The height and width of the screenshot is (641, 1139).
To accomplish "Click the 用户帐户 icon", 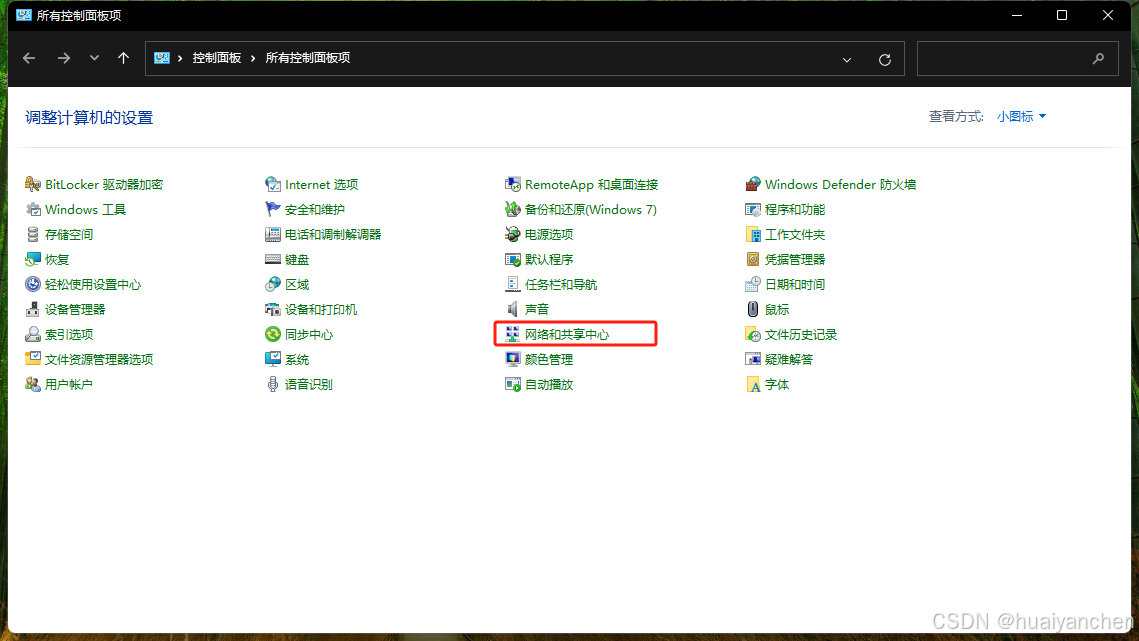I will tap(33, 384).
